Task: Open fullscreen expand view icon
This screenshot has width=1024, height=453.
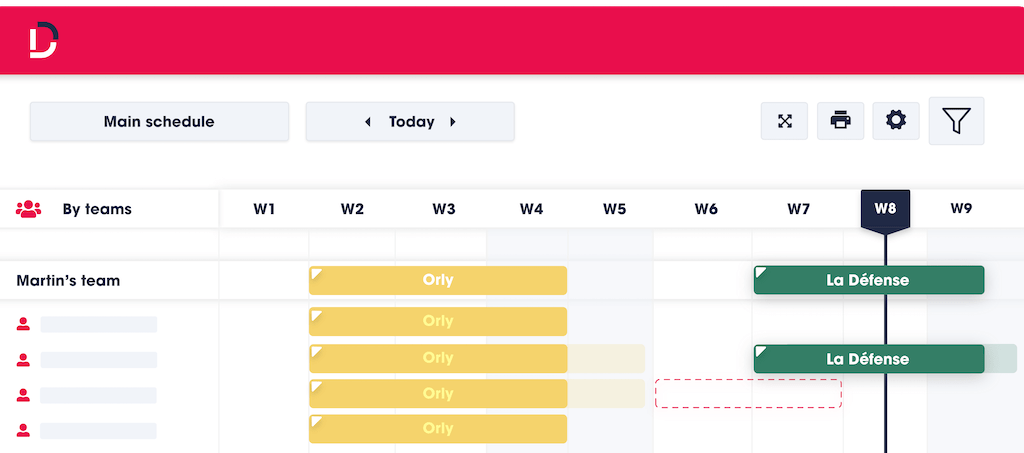Action: point(784,121)
